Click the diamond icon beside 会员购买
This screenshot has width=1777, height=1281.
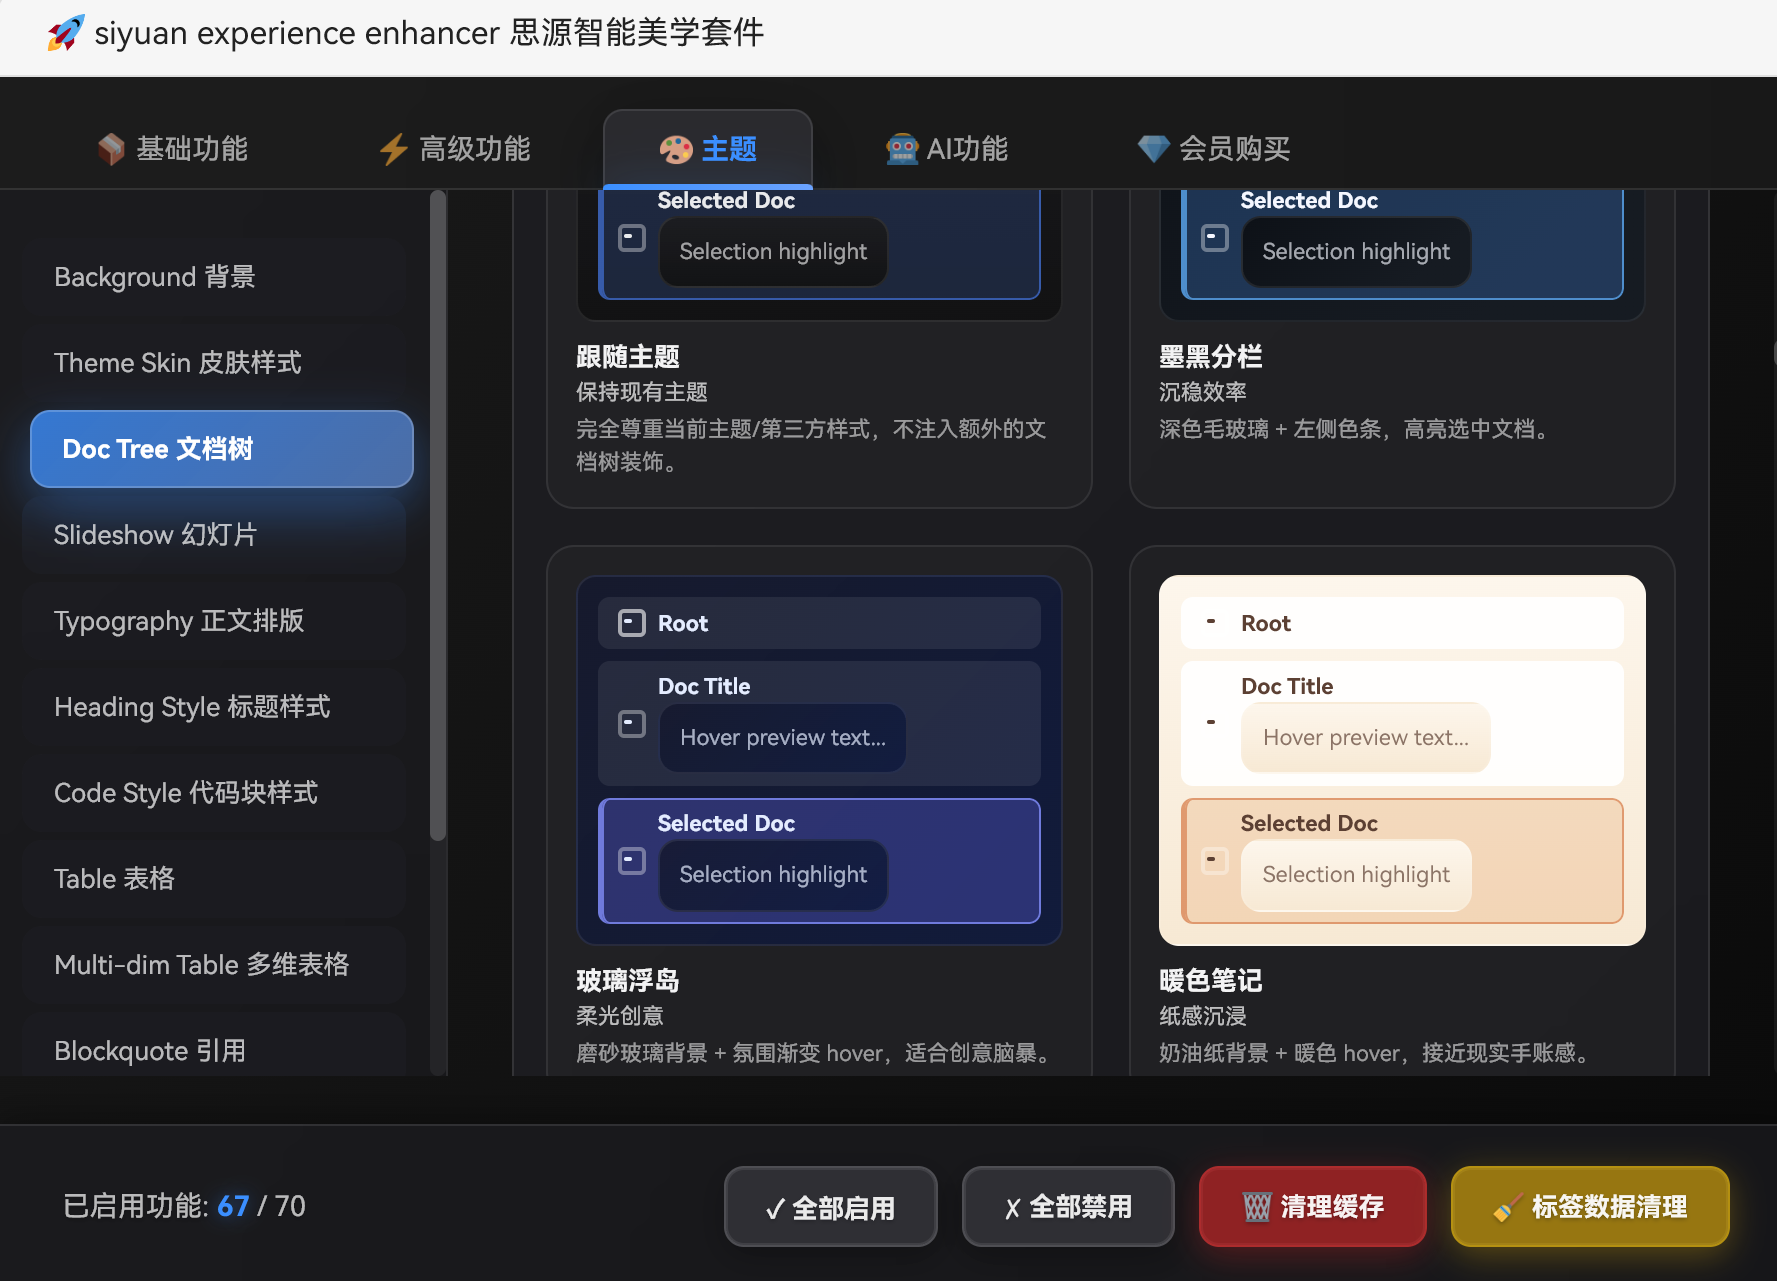(1153, 149)
